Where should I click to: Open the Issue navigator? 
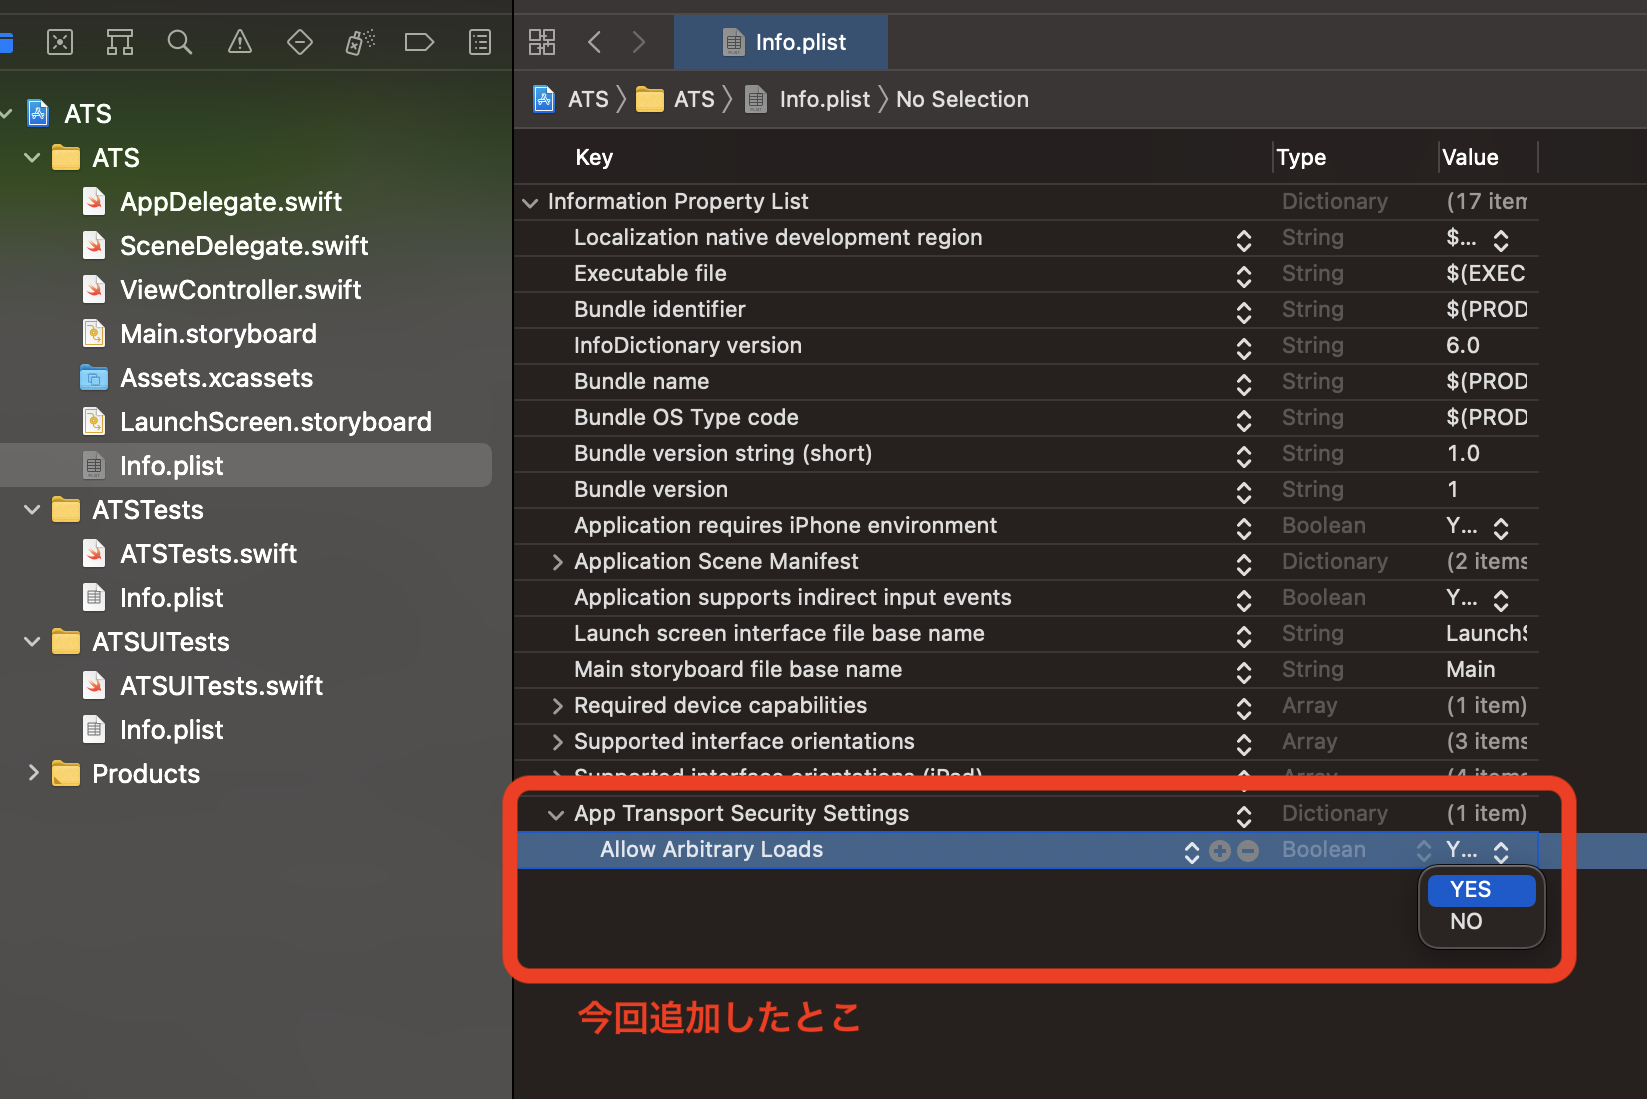click(x=240, y=42)
